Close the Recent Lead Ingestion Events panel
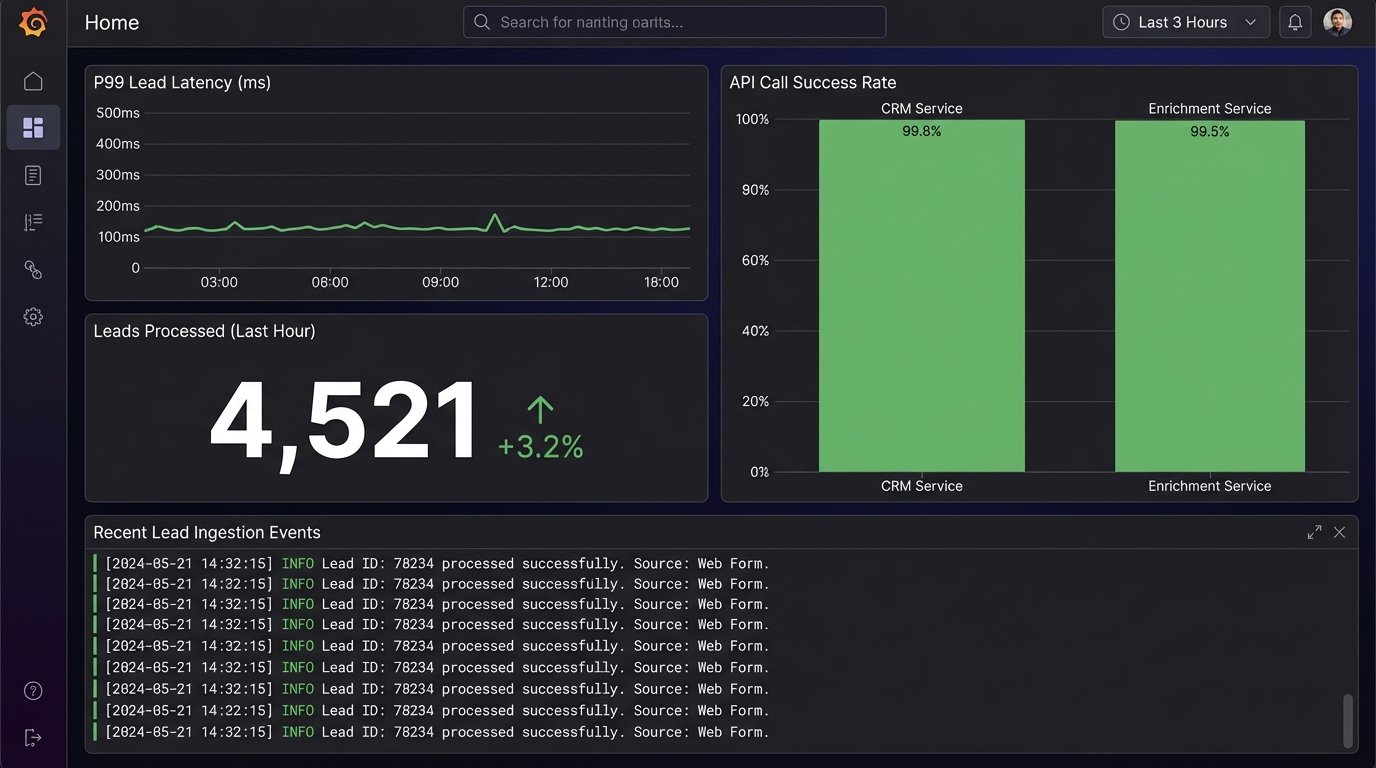The width and height of the screenshot is (1376, 768). coord(1339,532)
